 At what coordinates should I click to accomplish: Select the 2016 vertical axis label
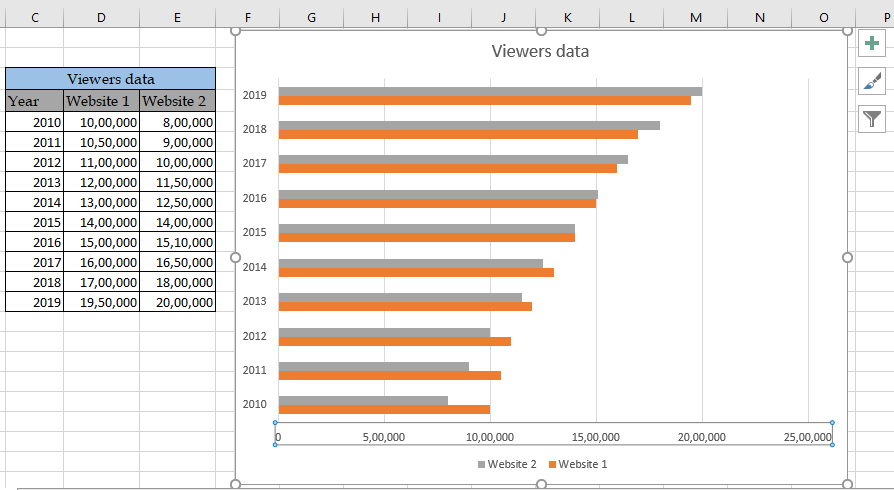point(254,198)
